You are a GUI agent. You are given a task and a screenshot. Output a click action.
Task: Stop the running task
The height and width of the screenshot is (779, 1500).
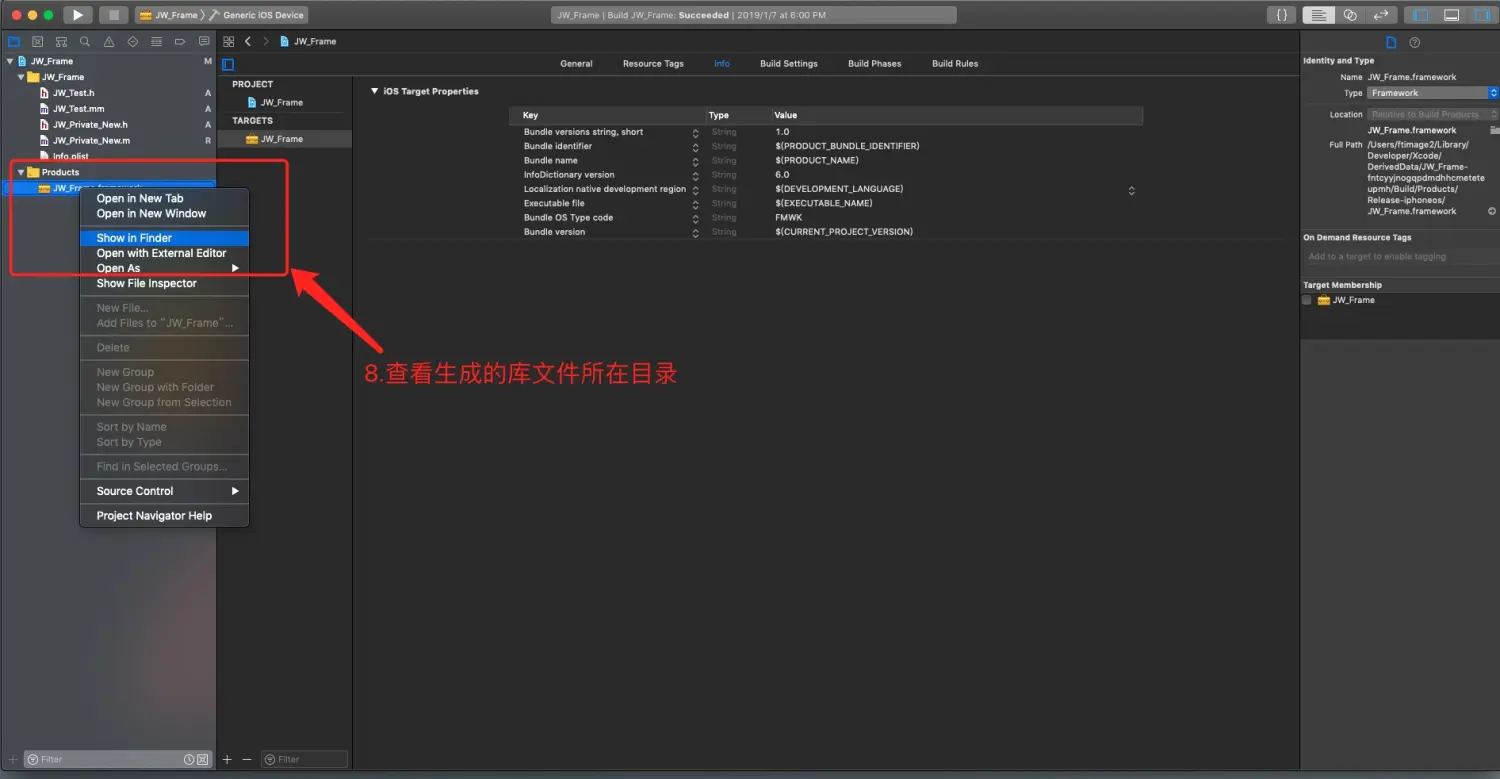tap(114, 15)
